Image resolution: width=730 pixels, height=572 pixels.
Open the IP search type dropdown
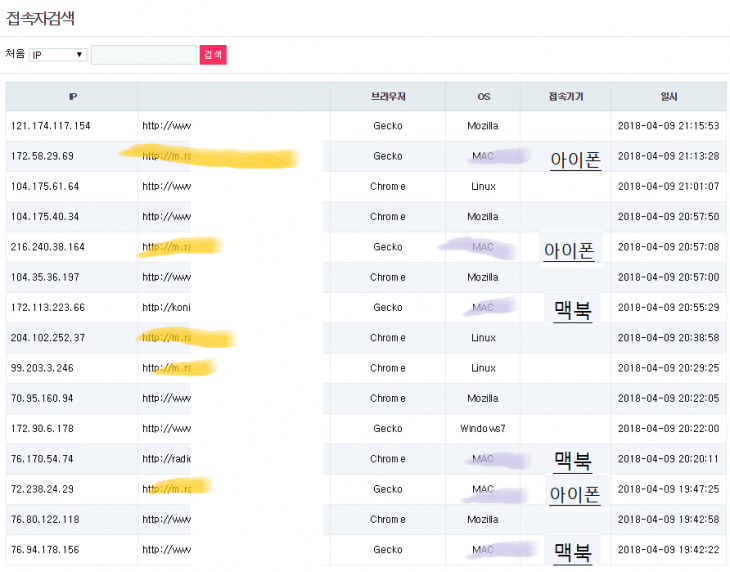[58, 55]
